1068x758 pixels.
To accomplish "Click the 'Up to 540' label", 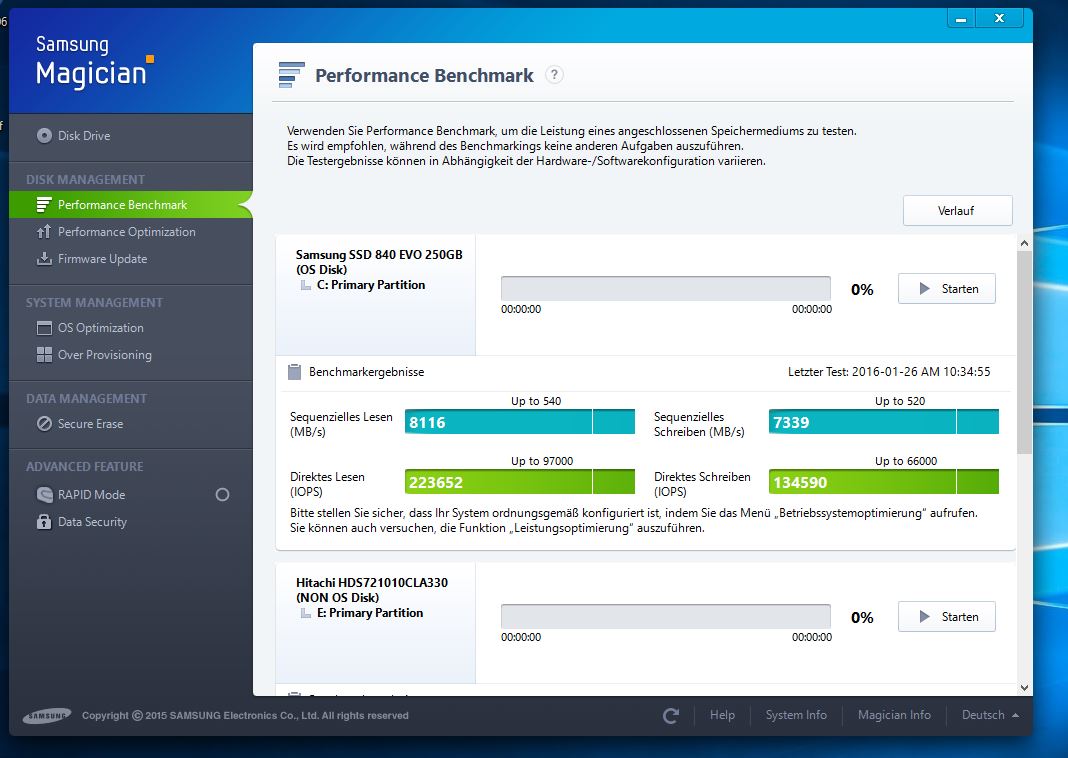I will [536, 401].
